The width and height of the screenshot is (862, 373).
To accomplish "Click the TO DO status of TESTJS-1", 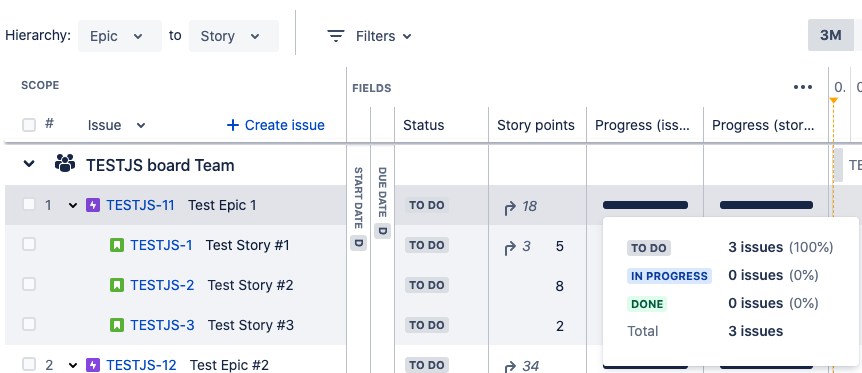I will 427,245.
